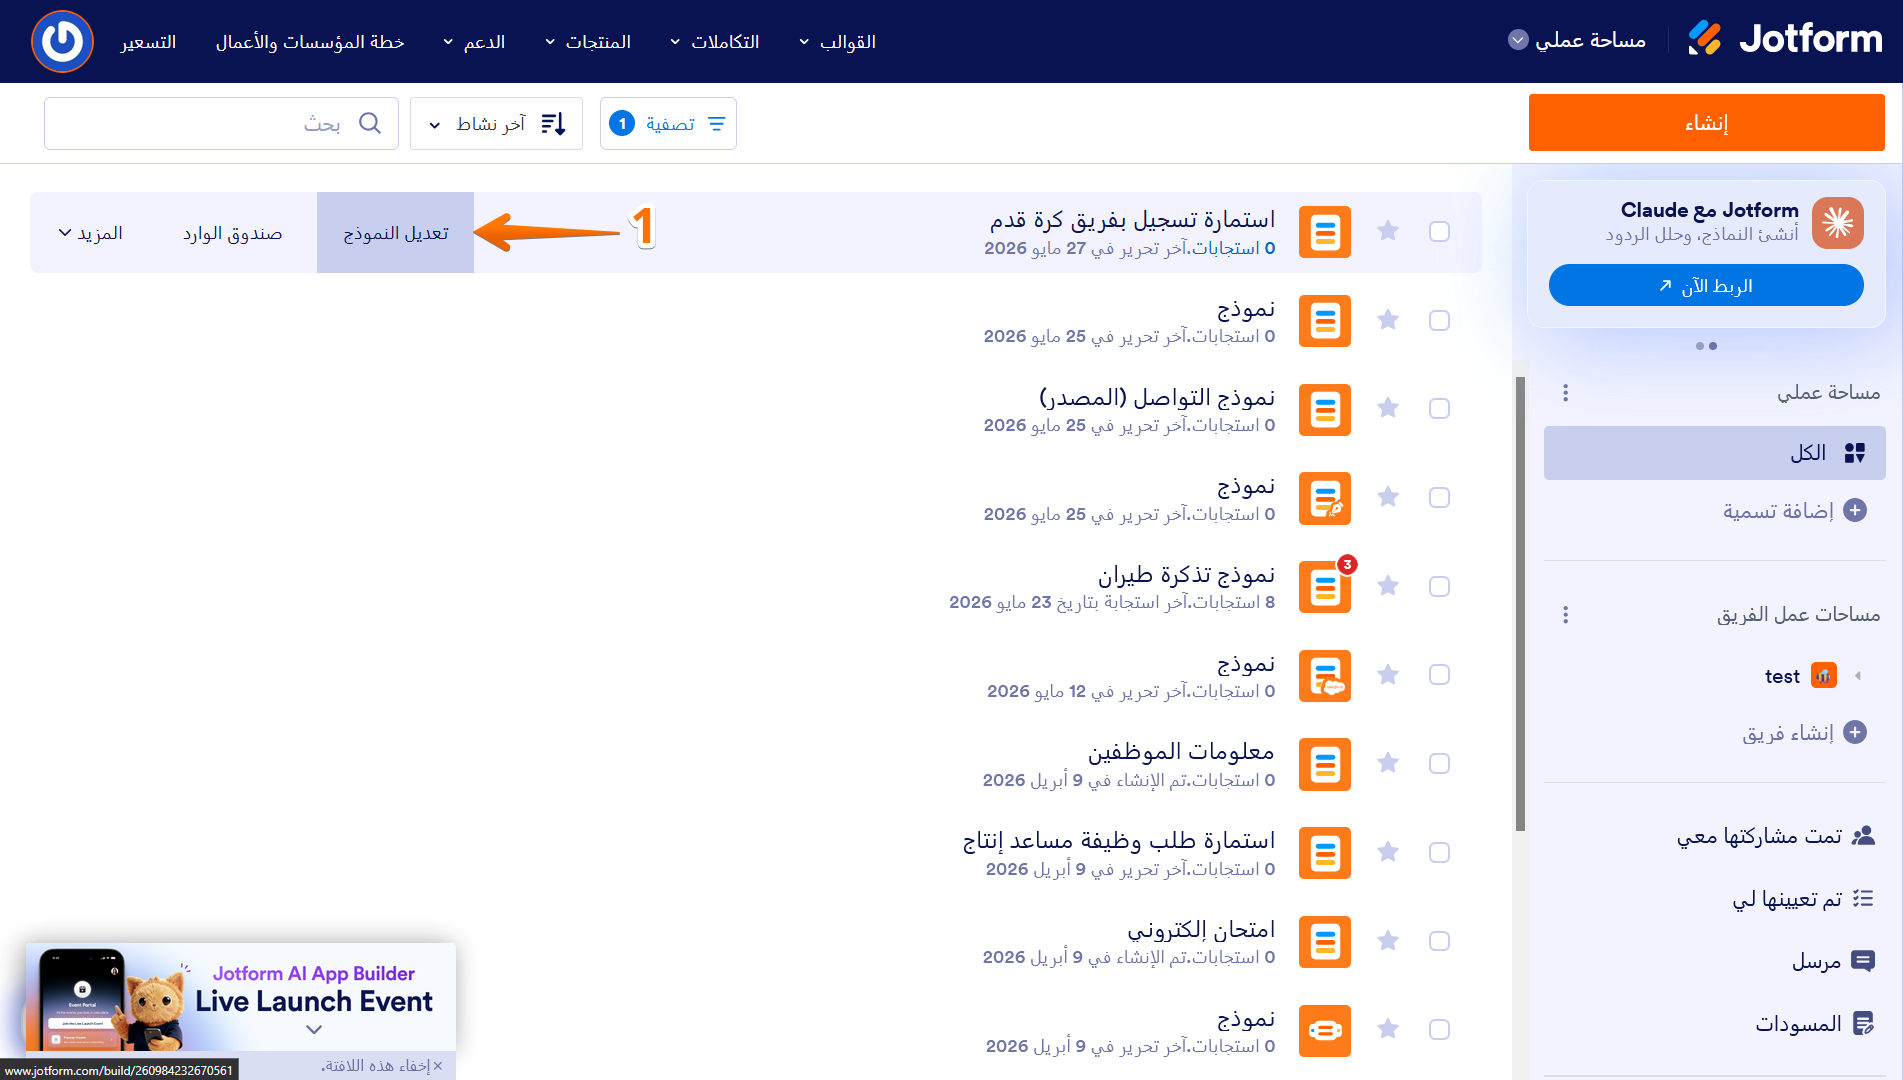Expand the test team tree arrow
This screenshot has height=1080, width=1903.
(1858, 676)
